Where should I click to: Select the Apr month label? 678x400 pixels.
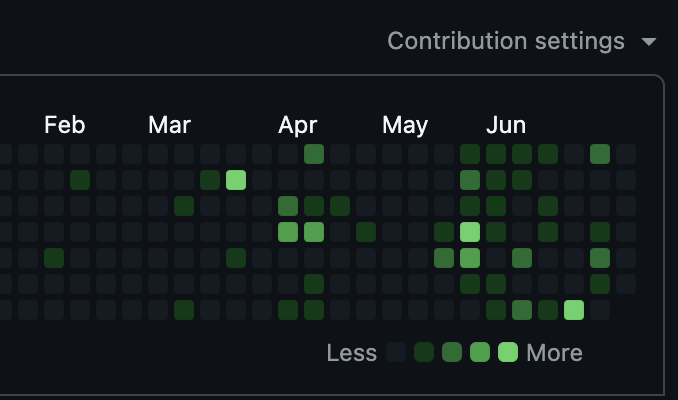pyautogui.click(x=297, y=125)
